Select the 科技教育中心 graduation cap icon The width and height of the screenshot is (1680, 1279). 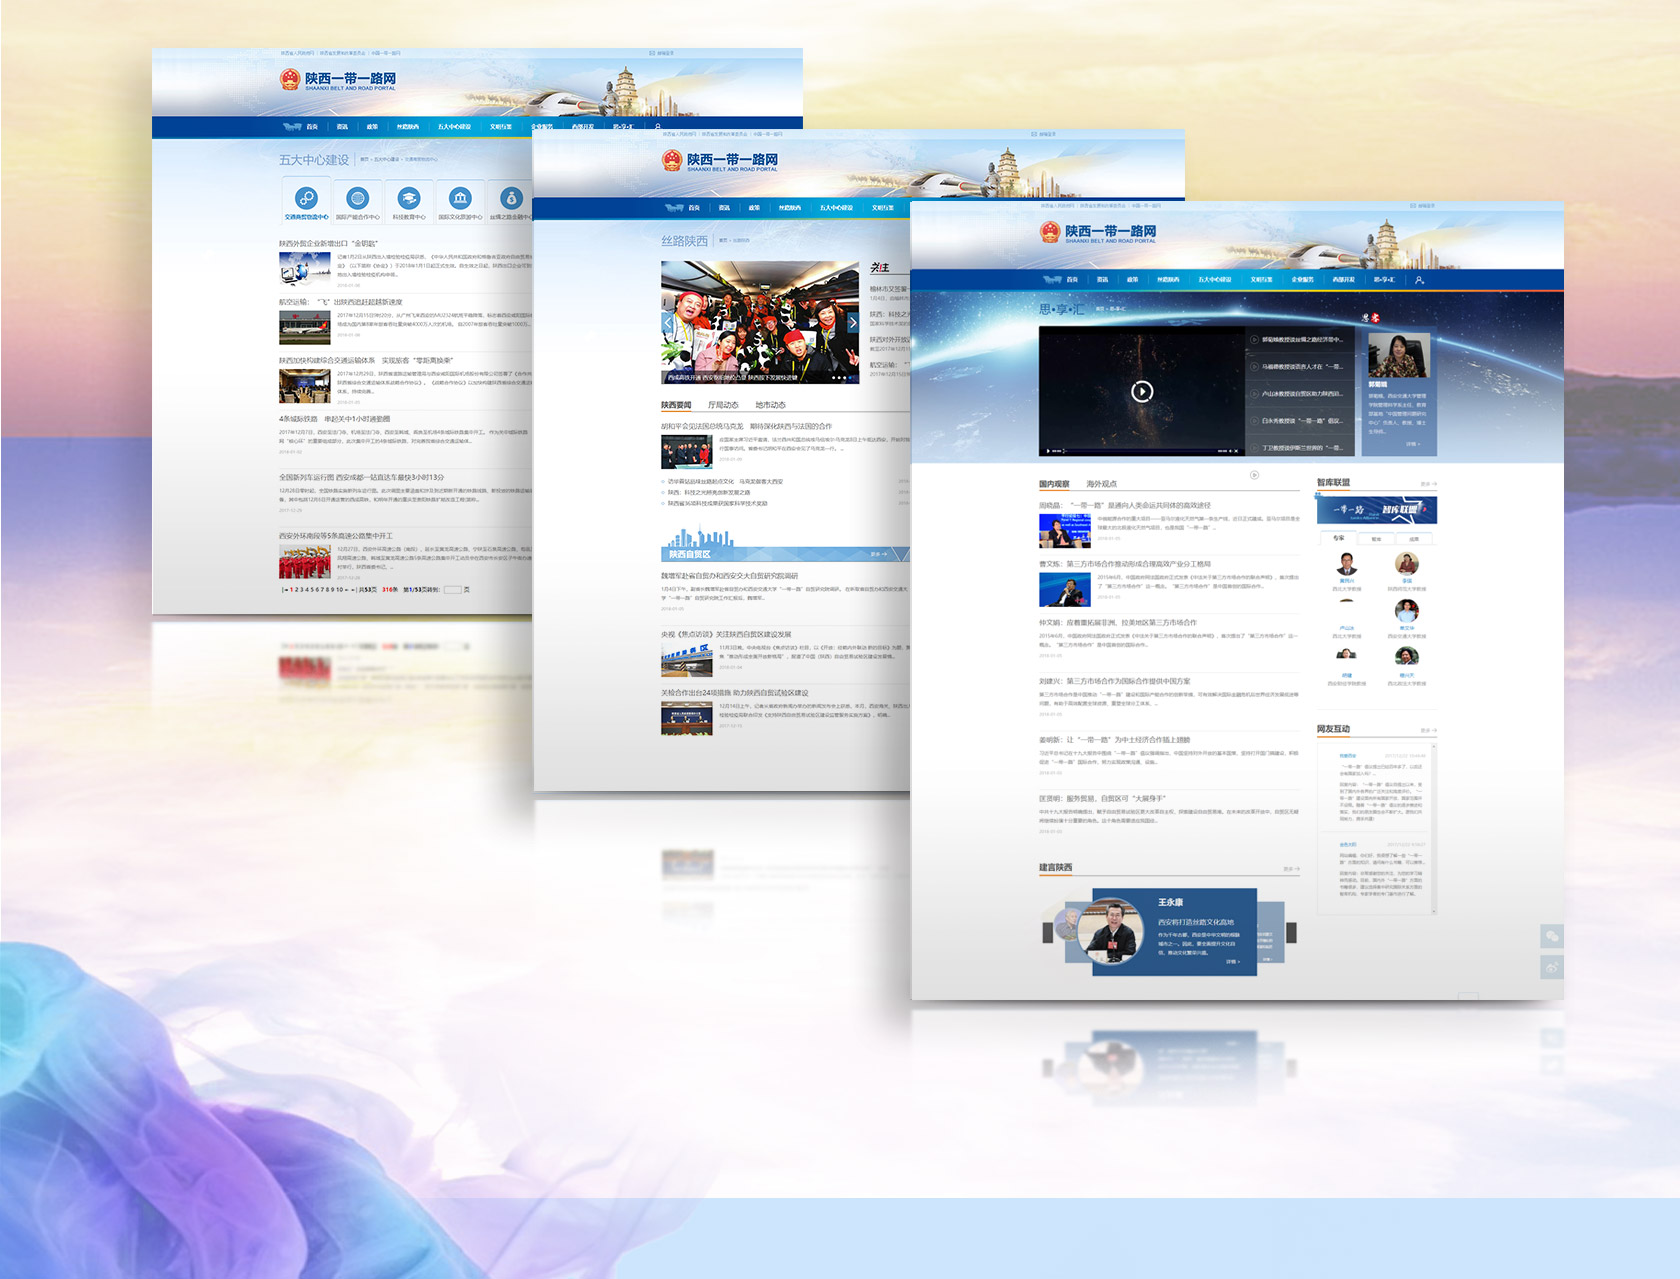tap(408, 198)
